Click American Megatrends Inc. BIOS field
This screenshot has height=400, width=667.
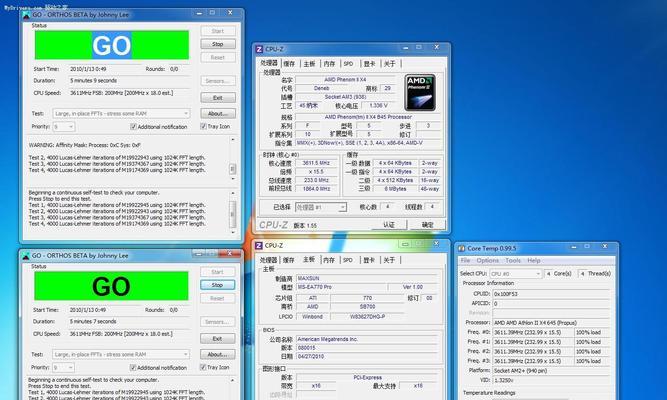coord(366,339)
